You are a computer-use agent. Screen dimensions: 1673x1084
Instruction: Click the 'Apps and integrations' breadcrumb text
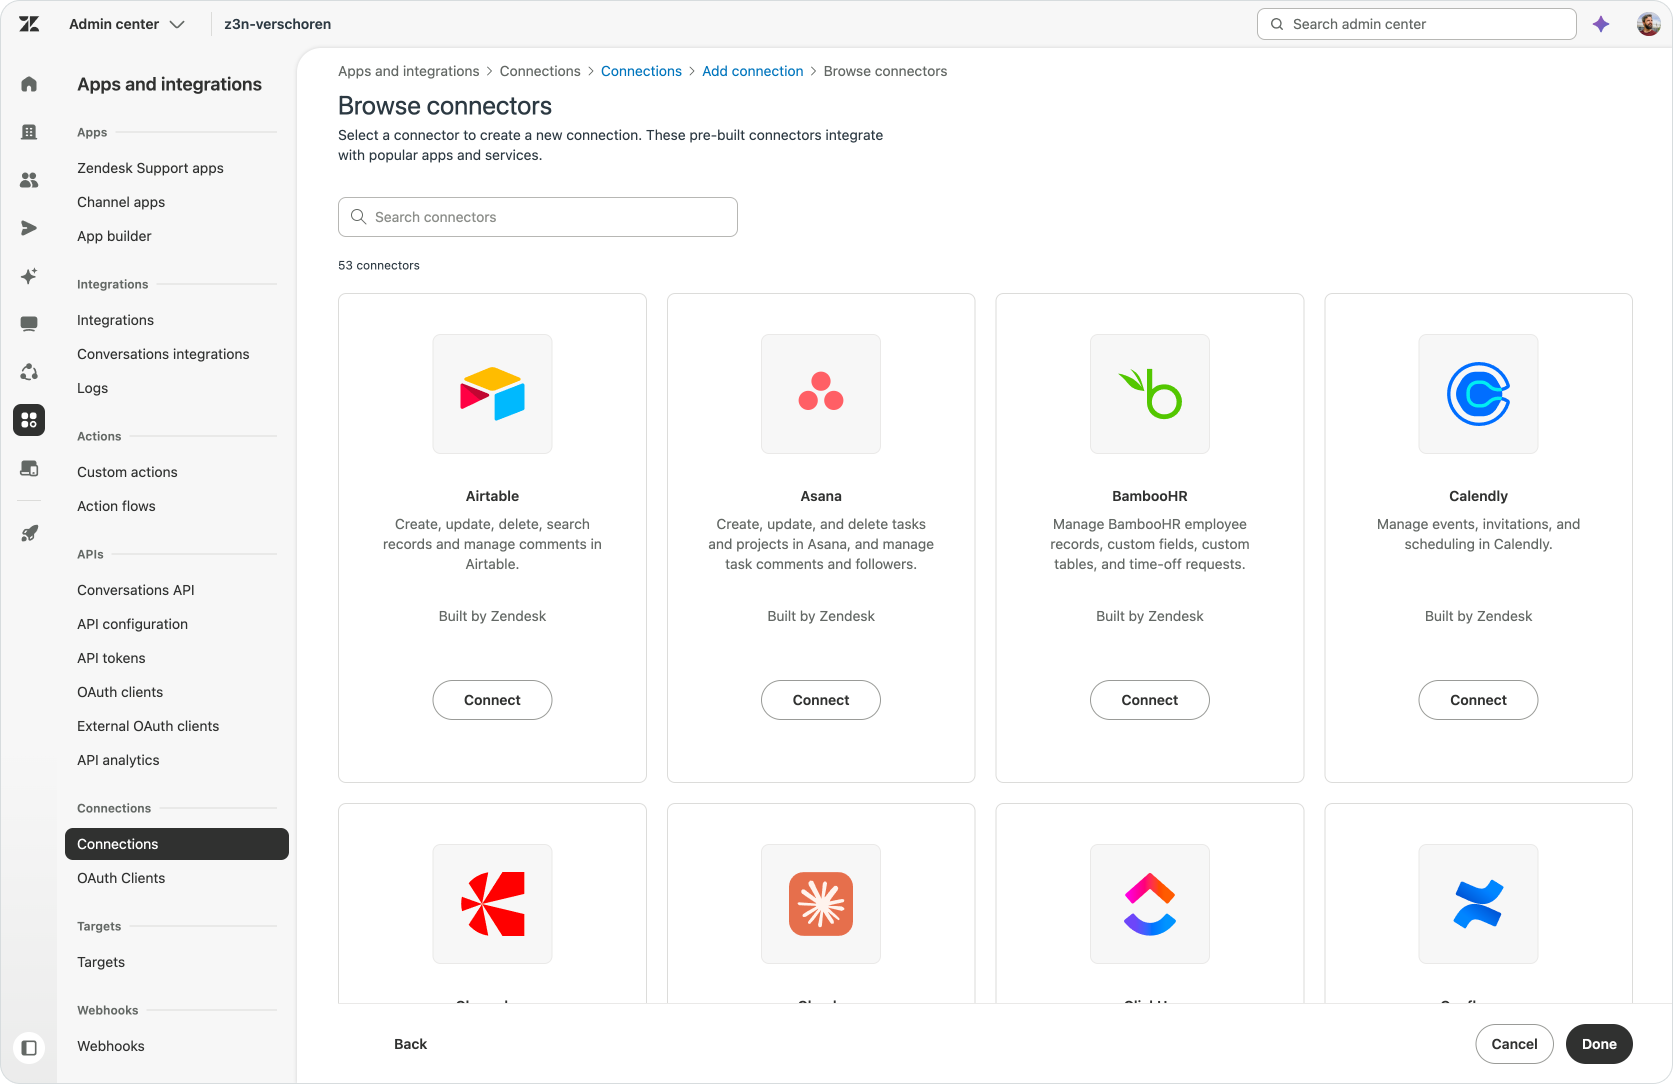pos(409,71)
